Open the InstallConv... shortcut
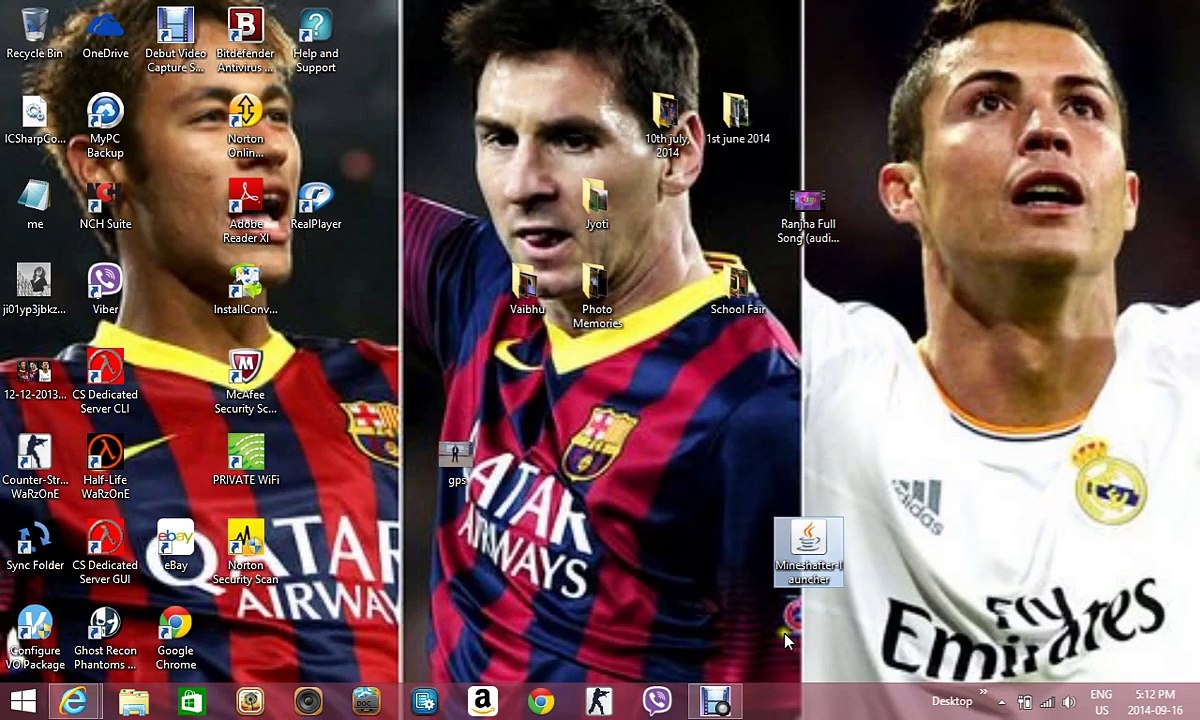Screen dimensions: 1200x720 pos(246,290)
